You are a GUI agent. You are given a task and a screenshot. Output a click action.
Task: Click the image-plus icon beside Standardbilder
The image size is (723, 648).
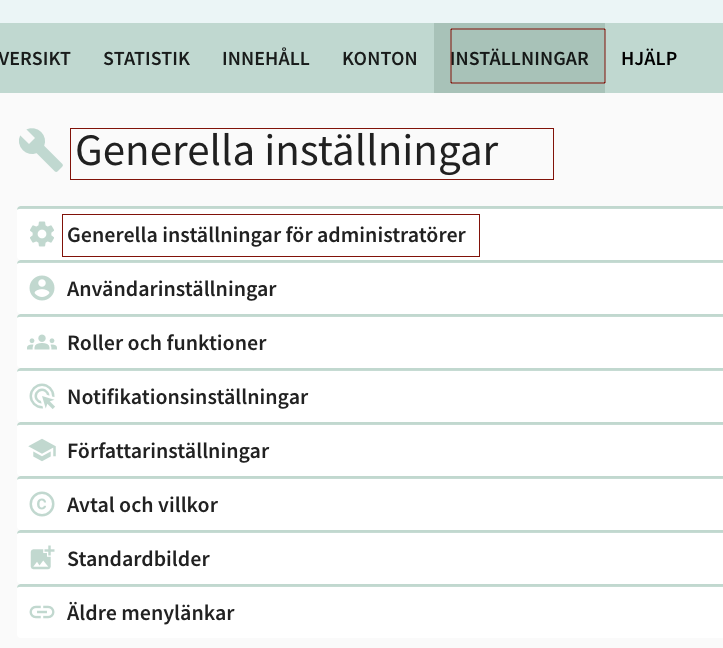pos(41,559)
